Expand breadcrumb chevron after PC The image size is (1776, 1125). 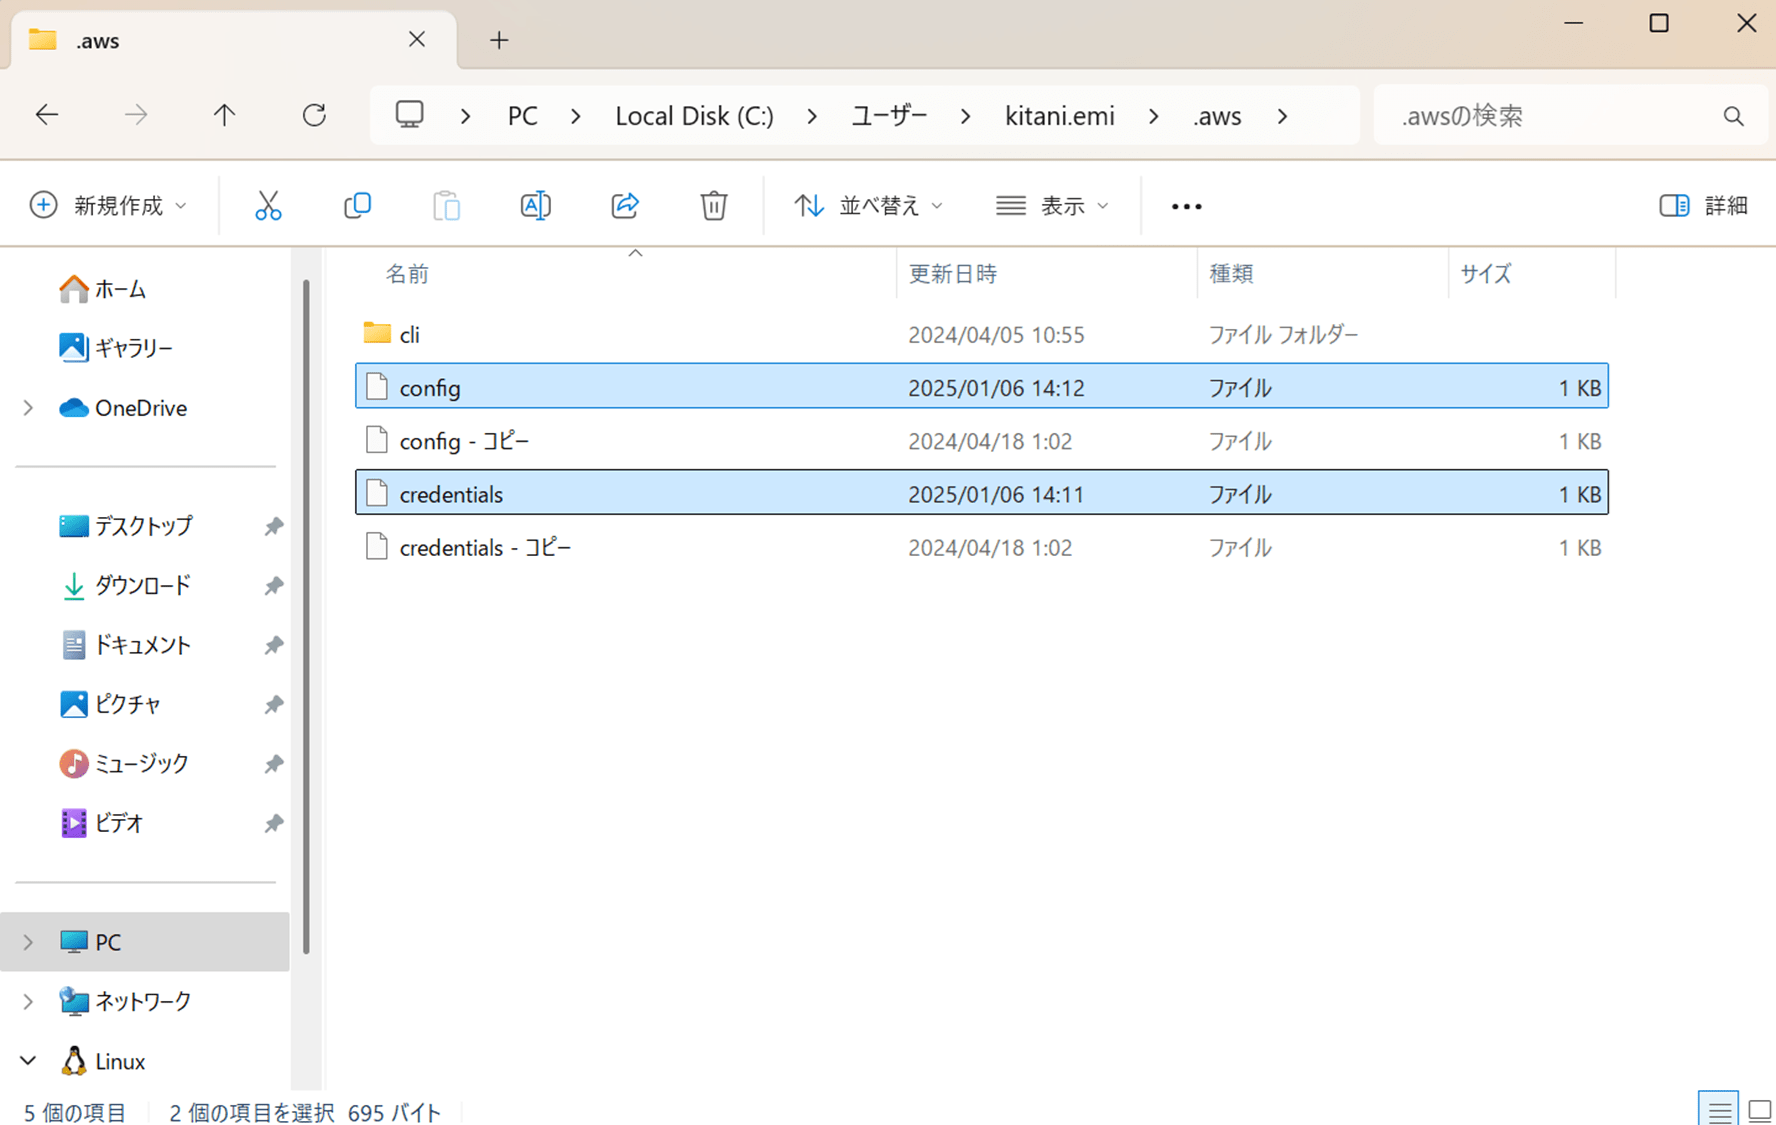click(576, 116)
